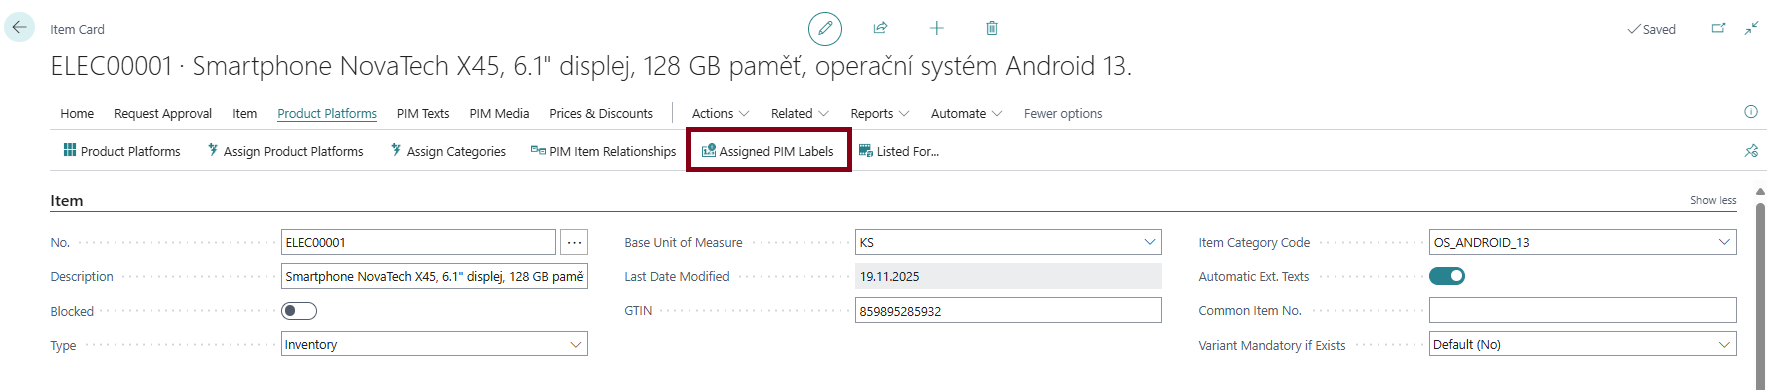Click the share icon
The height and width of the screenshot is (390, 1767).
pyautogui.click(x=880, y=28)
